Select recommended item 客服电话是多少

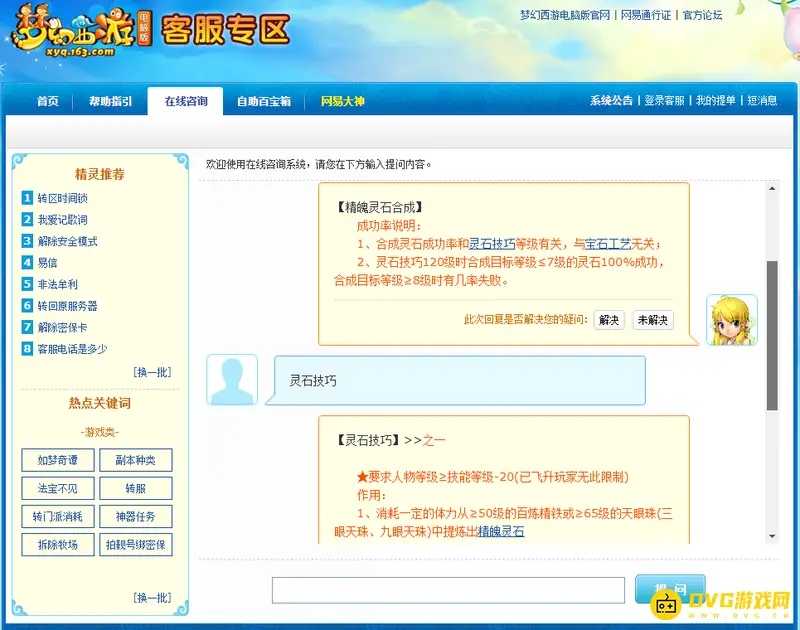pyautogui.click(x=72, y=349)
